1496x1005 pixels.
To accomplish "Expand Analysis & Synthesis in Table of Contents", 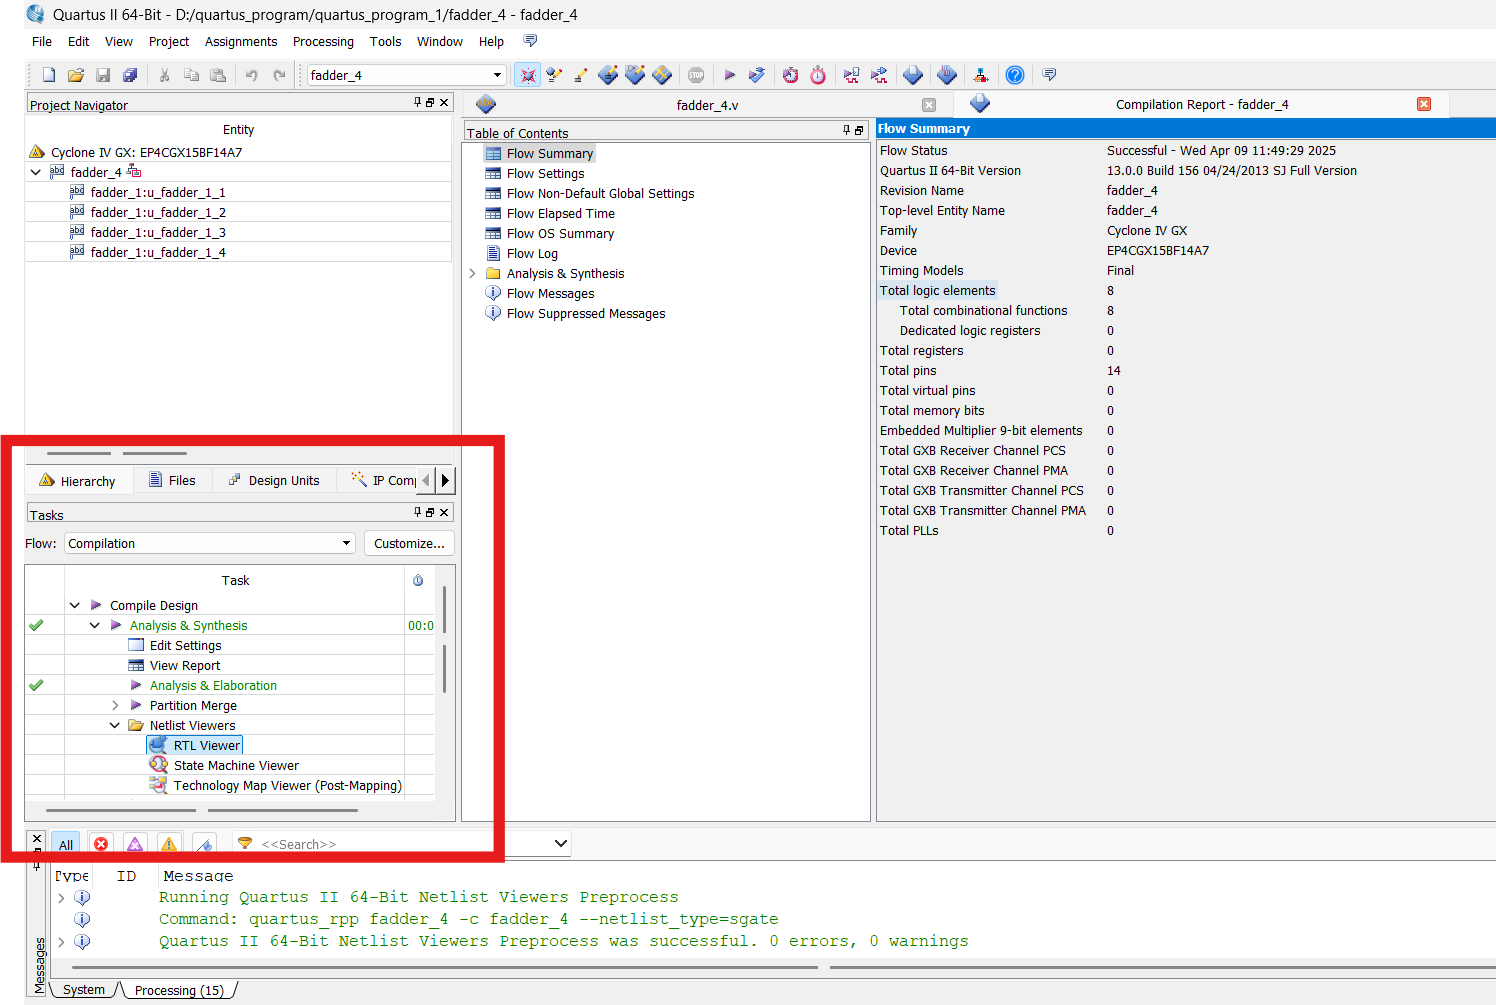I will 472,273.
